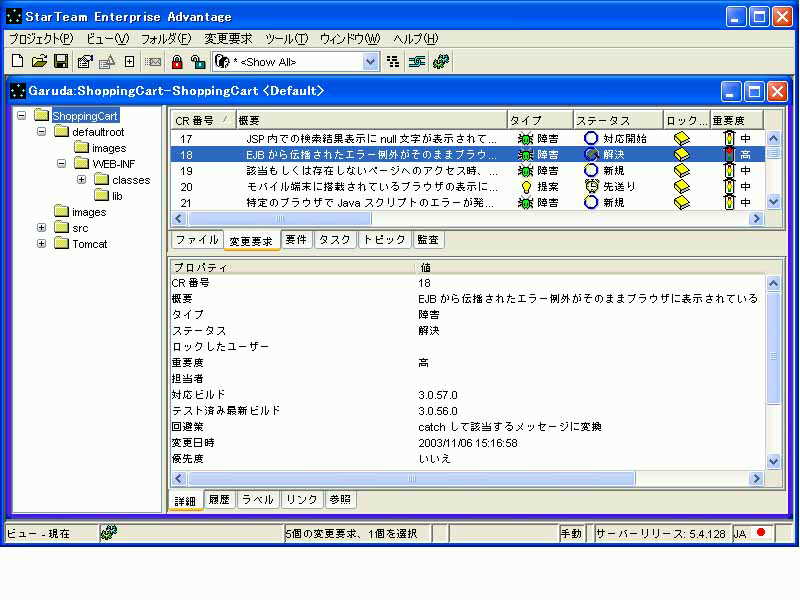Sort by the ステータス column header
Image resolution: width=800 pixels, height=600 pixels.
[x=618, y=121]
